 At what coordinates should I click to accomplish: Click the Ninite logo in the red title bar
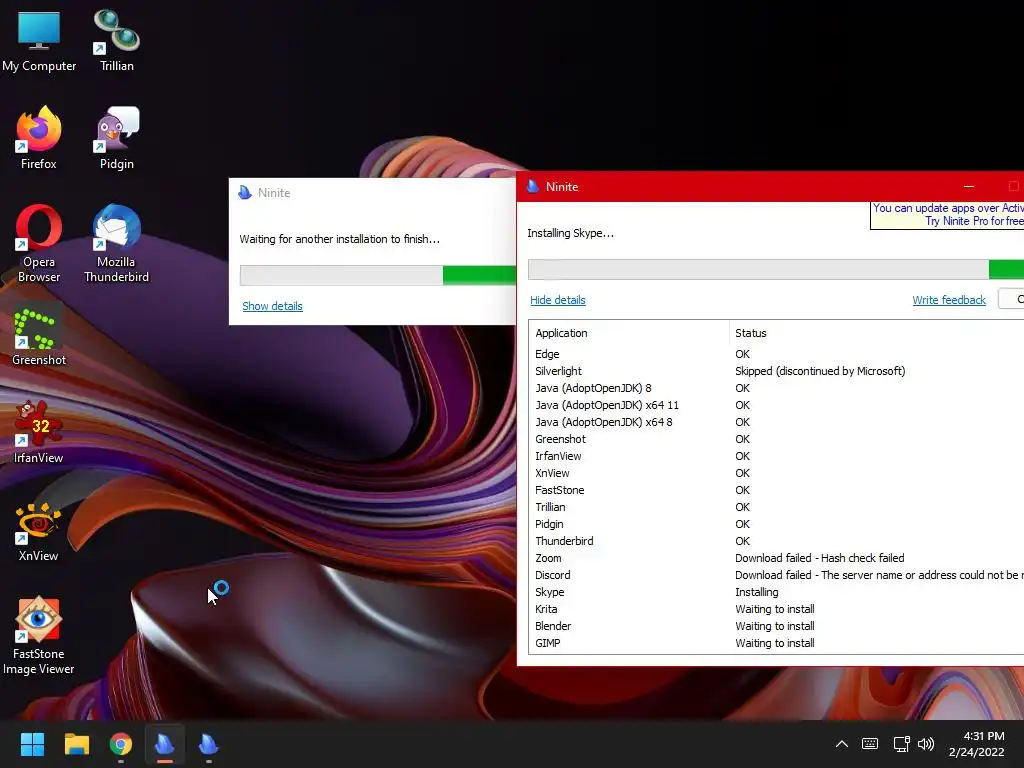(x=533, y=187)
